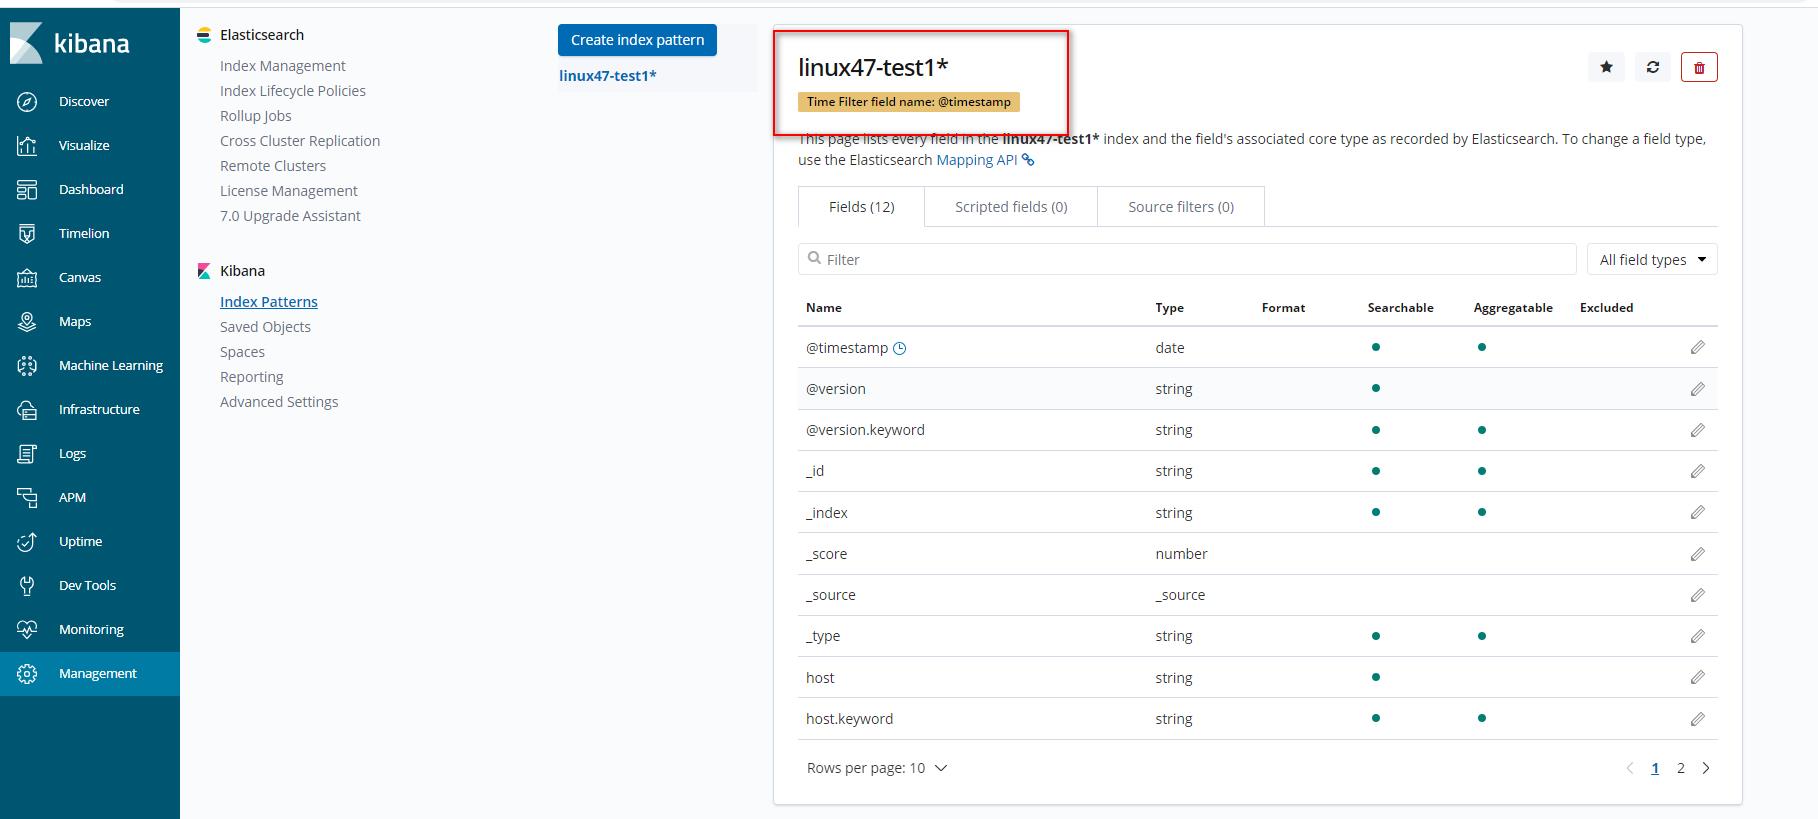The height and width of the screenshot is (819, 1818).
Task: Select linux47-test1* index pattern link
Action: click(x=608, y=76)
